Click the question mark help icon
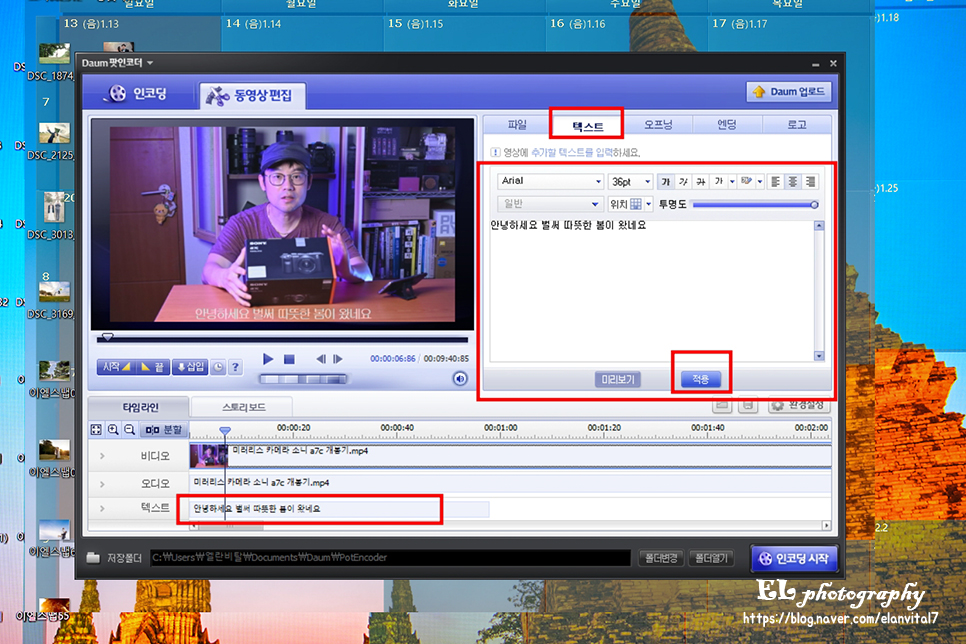Screen dimensions: 966x644 pyautogui.click(x=235, y=367)
